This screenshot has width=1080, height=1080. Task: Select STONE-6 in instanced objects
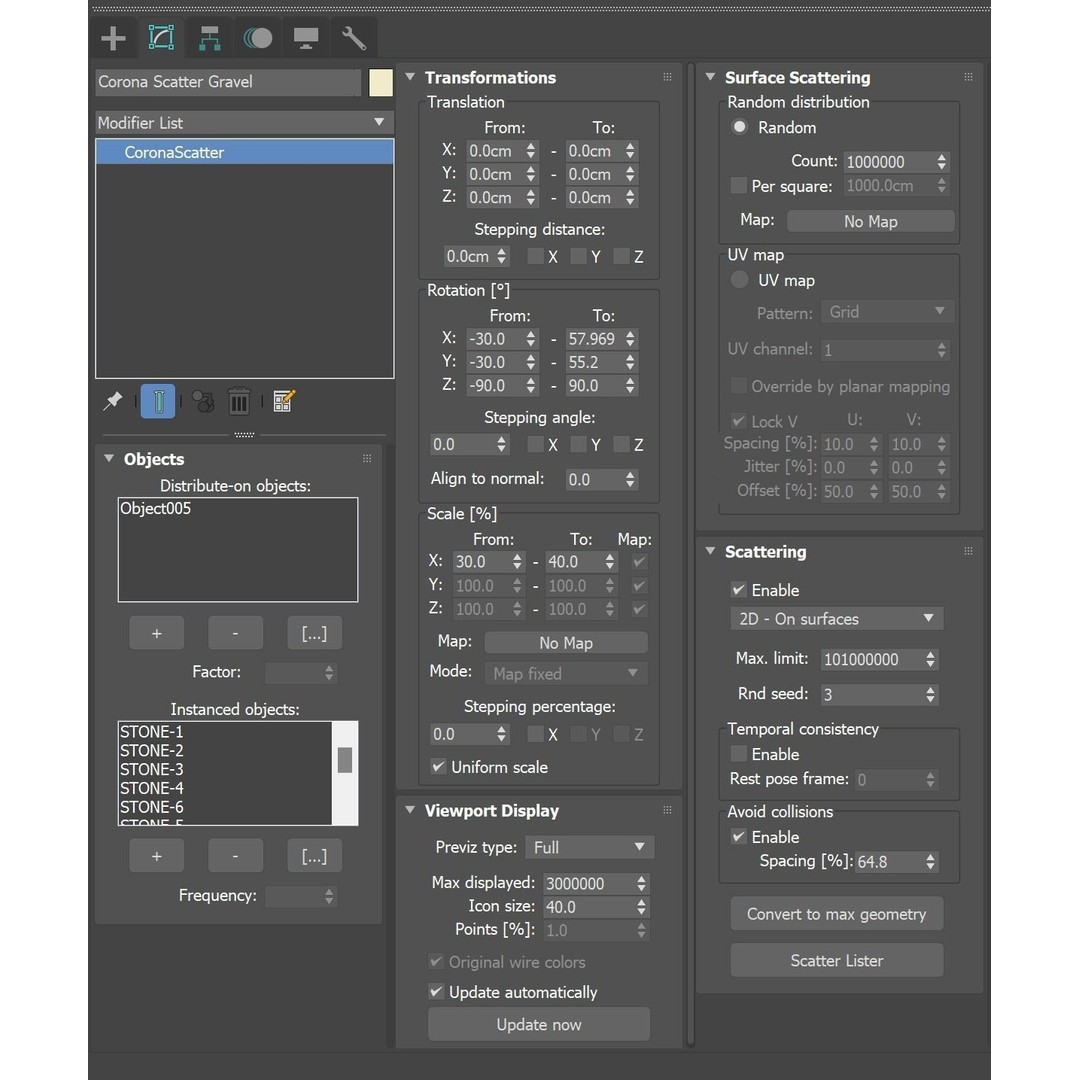point(152,807)
